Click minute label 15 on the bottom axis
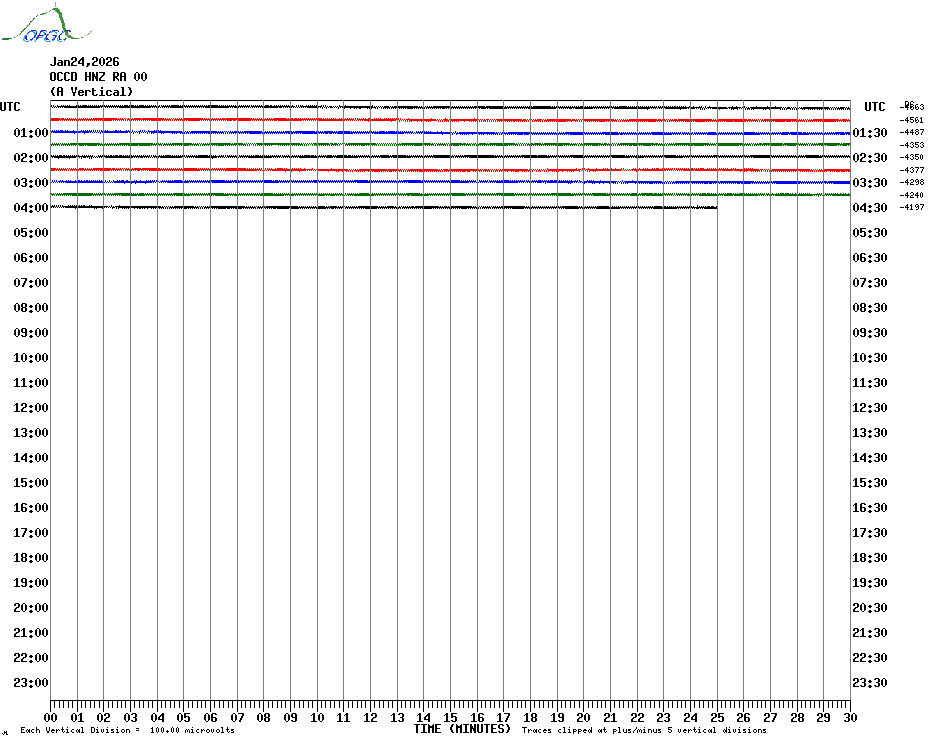 450,717
